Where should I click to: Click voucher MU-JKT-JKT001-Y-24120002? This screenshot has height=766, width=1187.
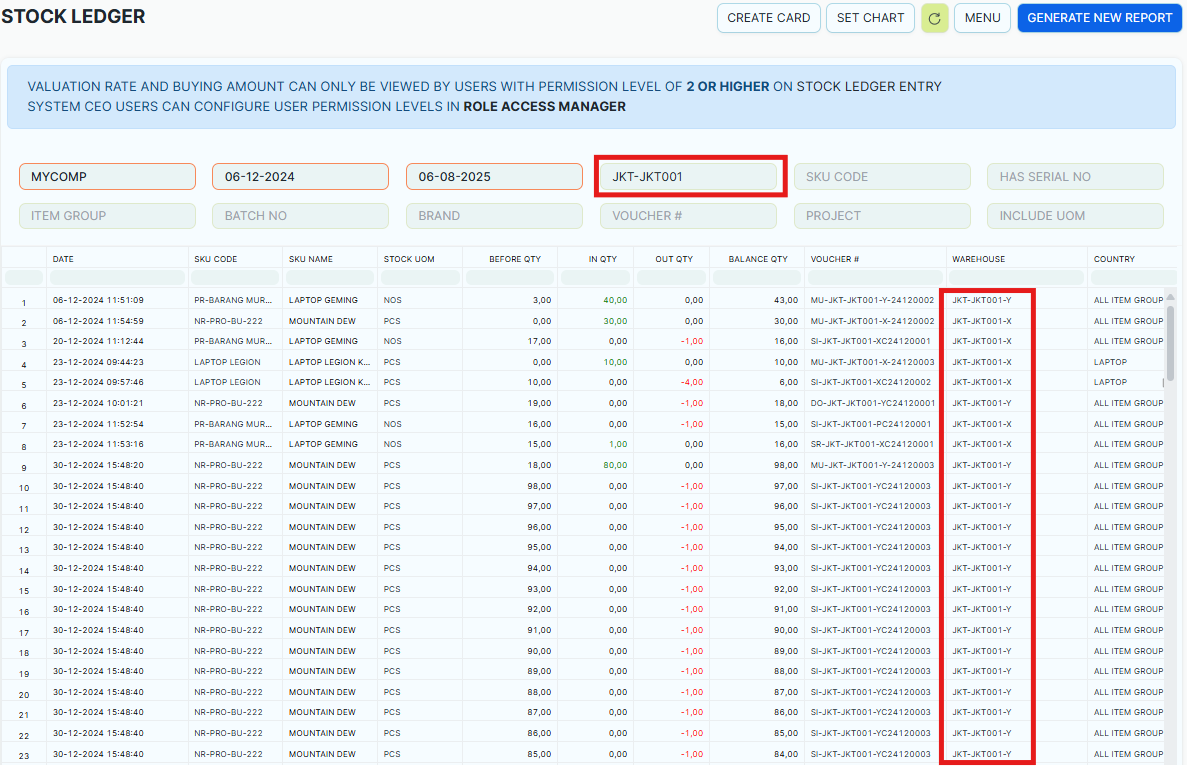tap(872, 300)
